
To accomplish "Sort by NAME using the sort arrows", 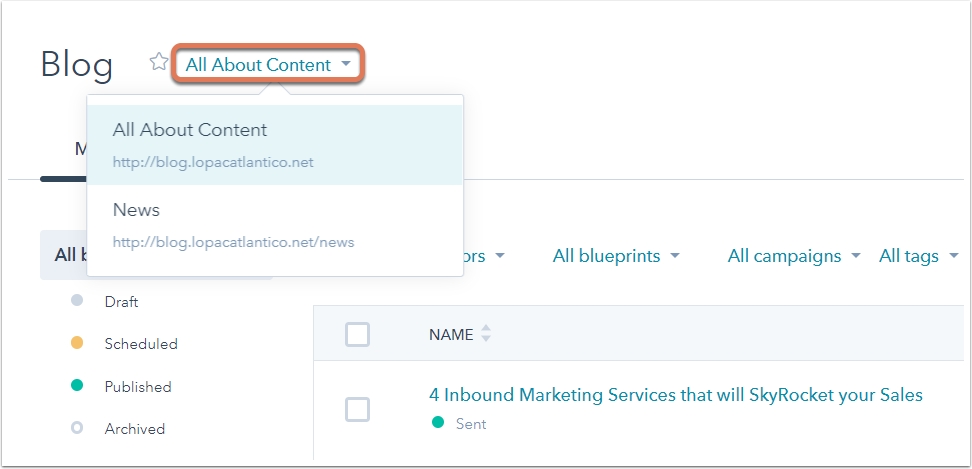I will (x=486, y=334).
